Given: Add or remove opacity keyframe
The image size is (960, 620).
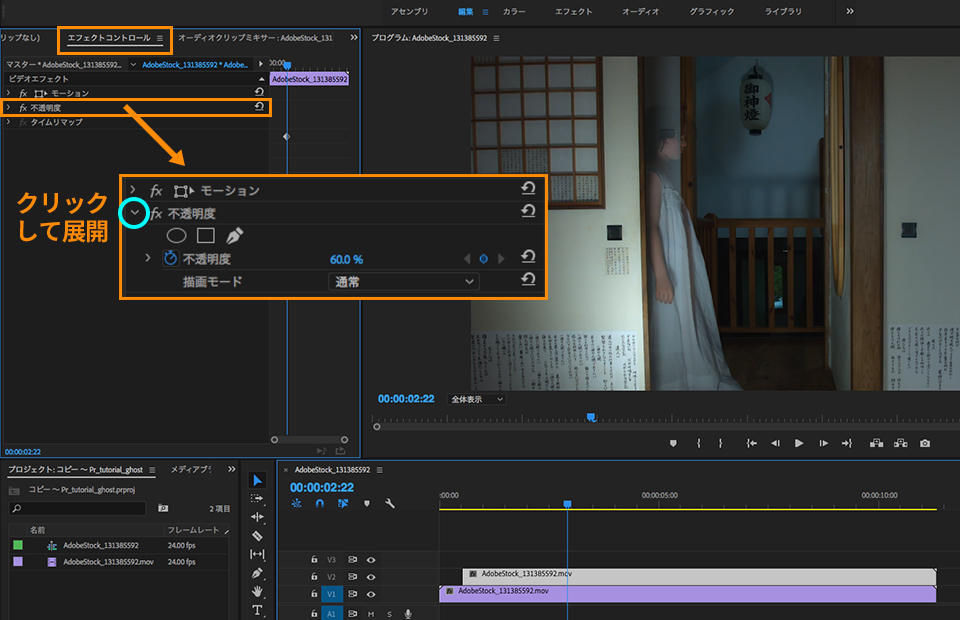Looking at the screenshot, I should pyautogui.click(x=484, y=259).
